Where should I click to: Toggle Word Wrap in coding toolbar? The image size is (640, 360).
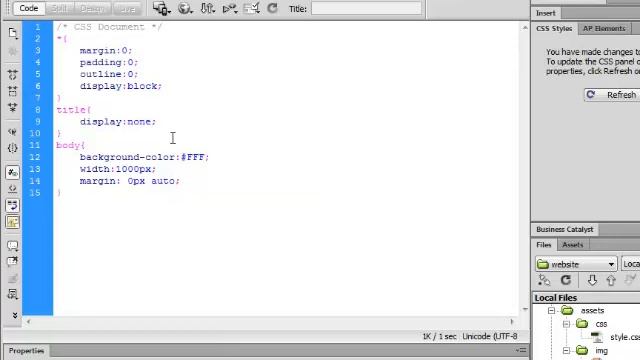pyautogui.click(x=13, y=205)
